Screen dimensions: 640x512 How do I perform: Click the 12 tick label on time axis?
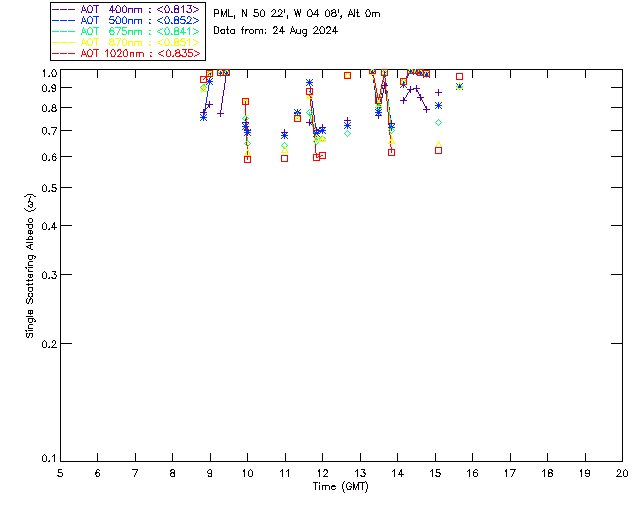322,473
